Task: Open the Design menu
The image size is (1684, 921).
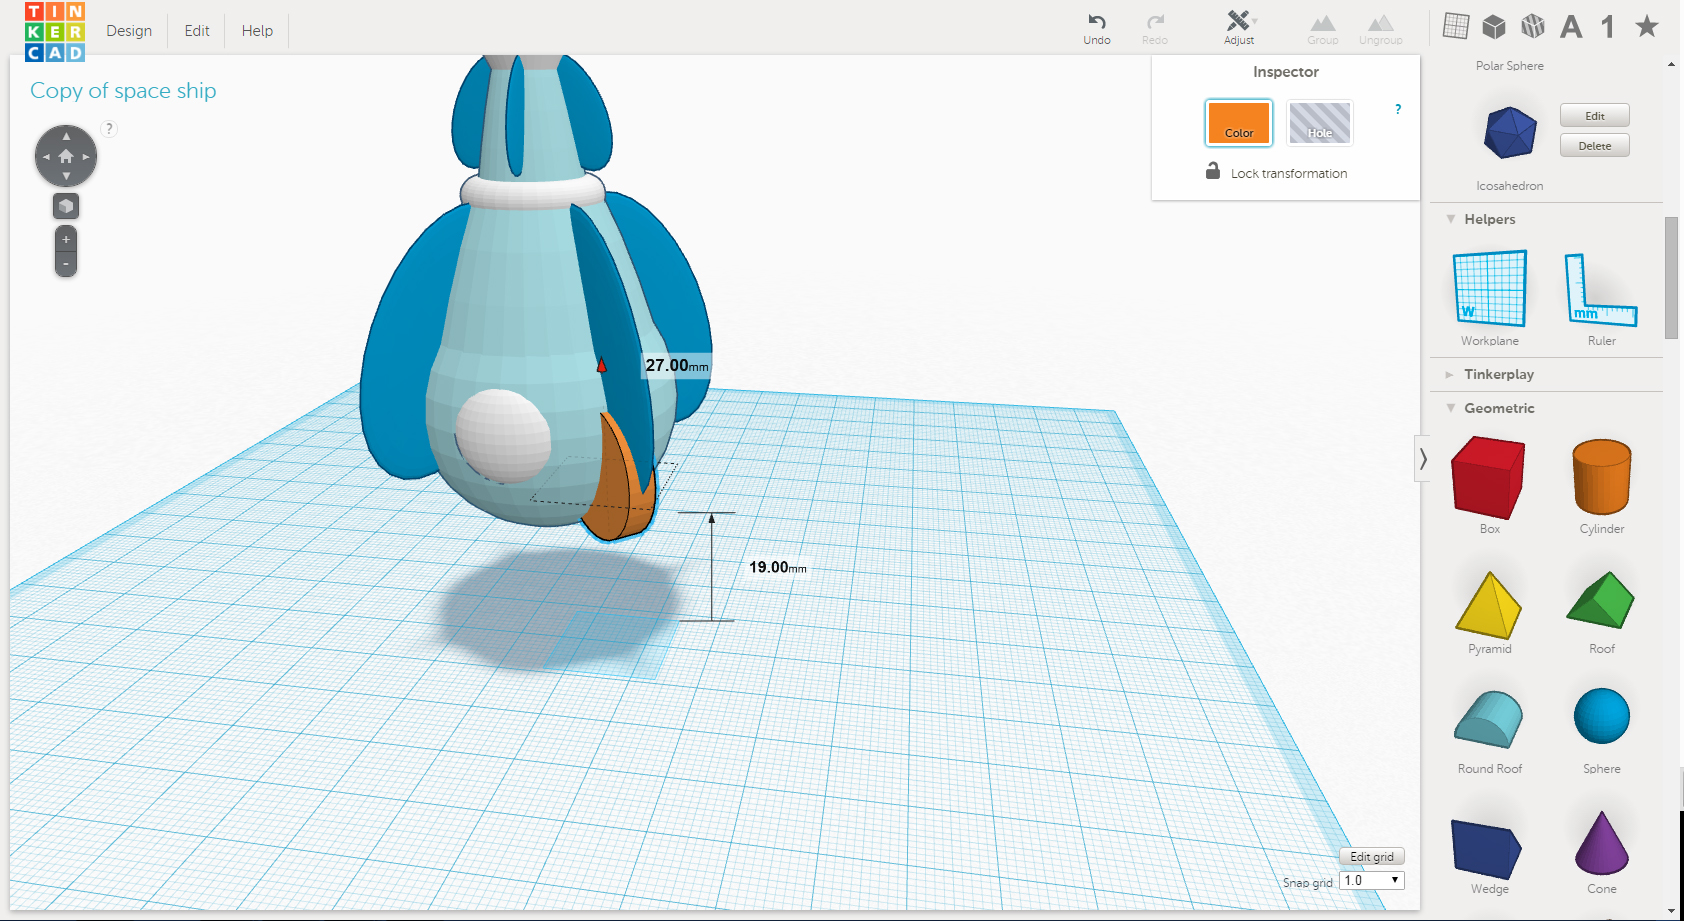Action: pos(129,31)
